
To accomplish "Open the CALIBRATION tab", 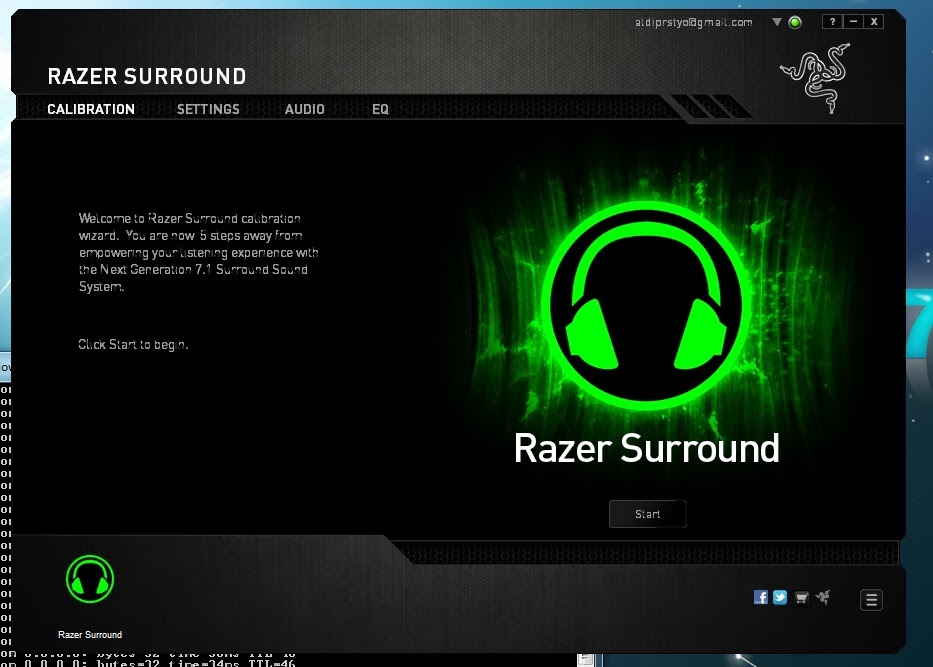I will [91, 109].
